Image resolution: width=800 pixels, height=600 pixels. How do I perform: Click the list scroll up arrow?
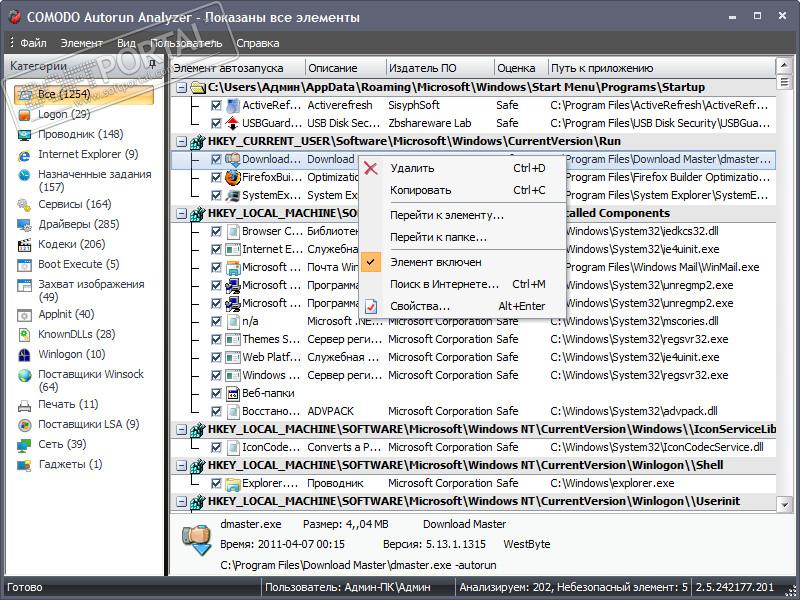coord(784,65)
